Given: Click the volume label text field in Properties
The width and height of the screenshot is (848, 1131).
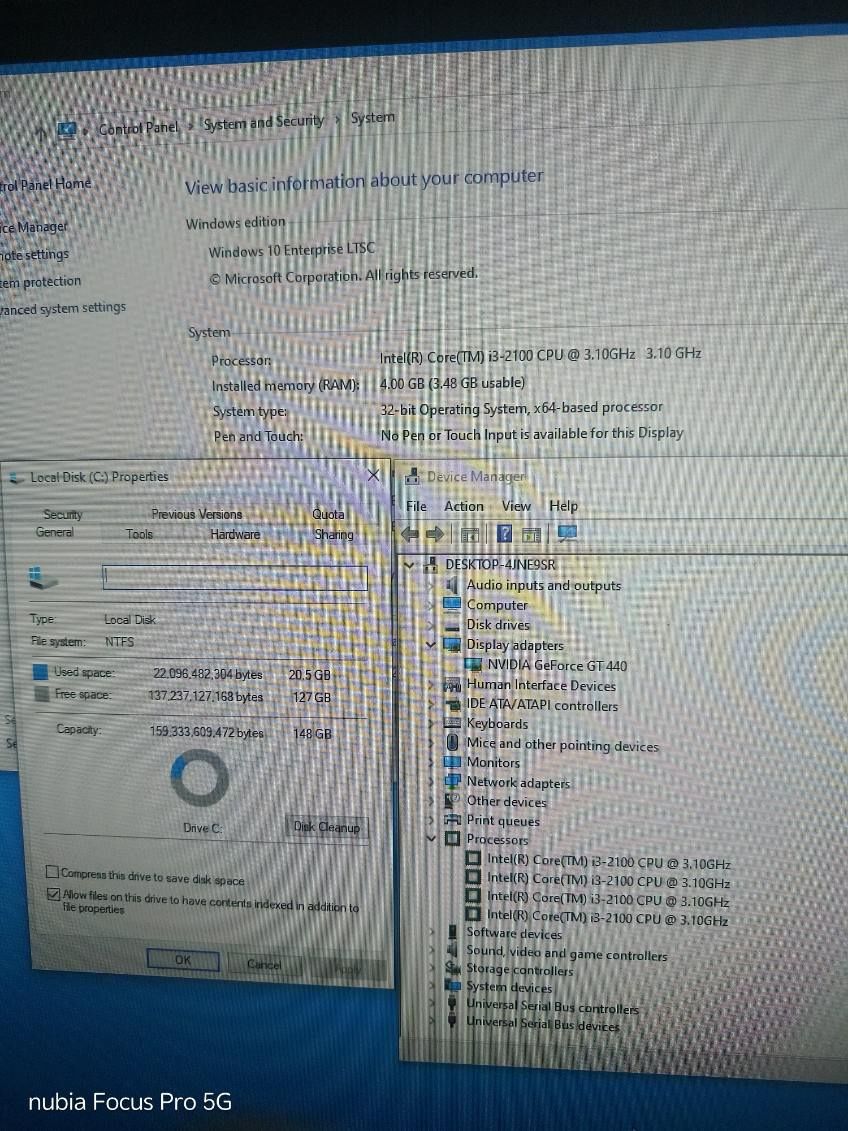Looking at the screenshot, I should point(235,577).
